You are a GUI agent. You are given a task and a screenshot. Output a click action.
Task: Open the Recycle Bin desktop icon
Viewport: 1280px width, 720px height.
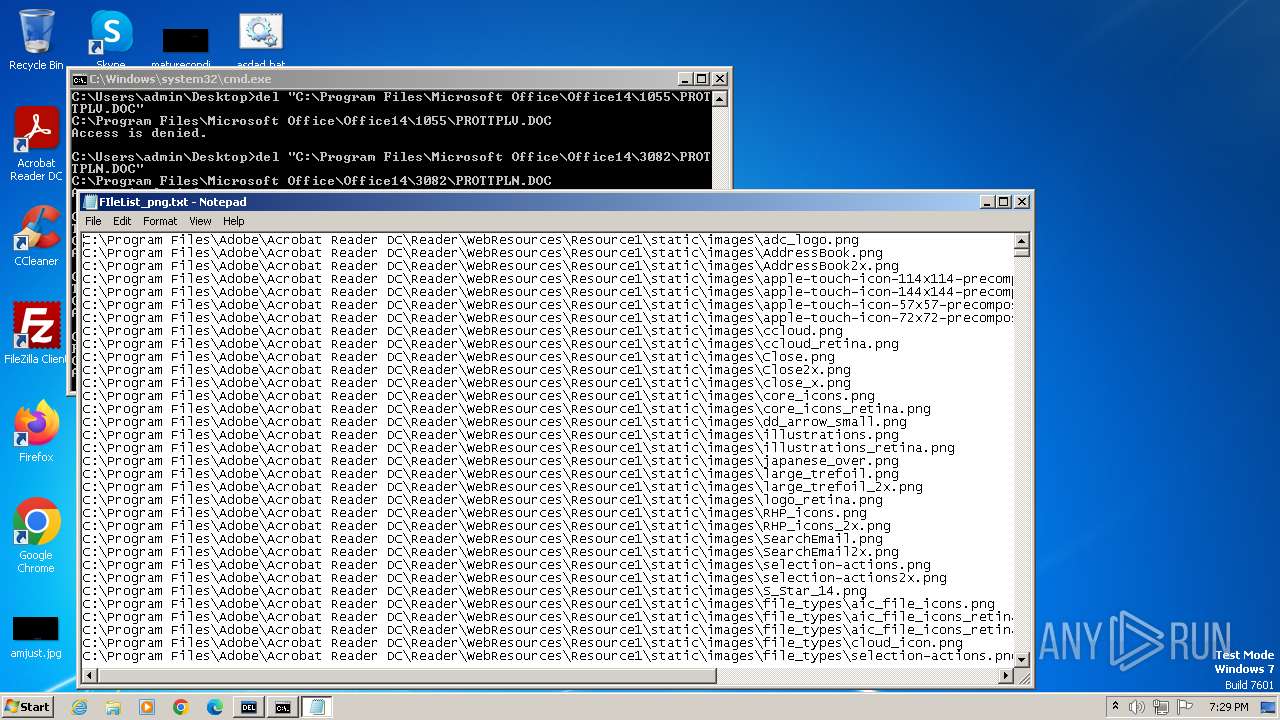(x=36, y=40)
